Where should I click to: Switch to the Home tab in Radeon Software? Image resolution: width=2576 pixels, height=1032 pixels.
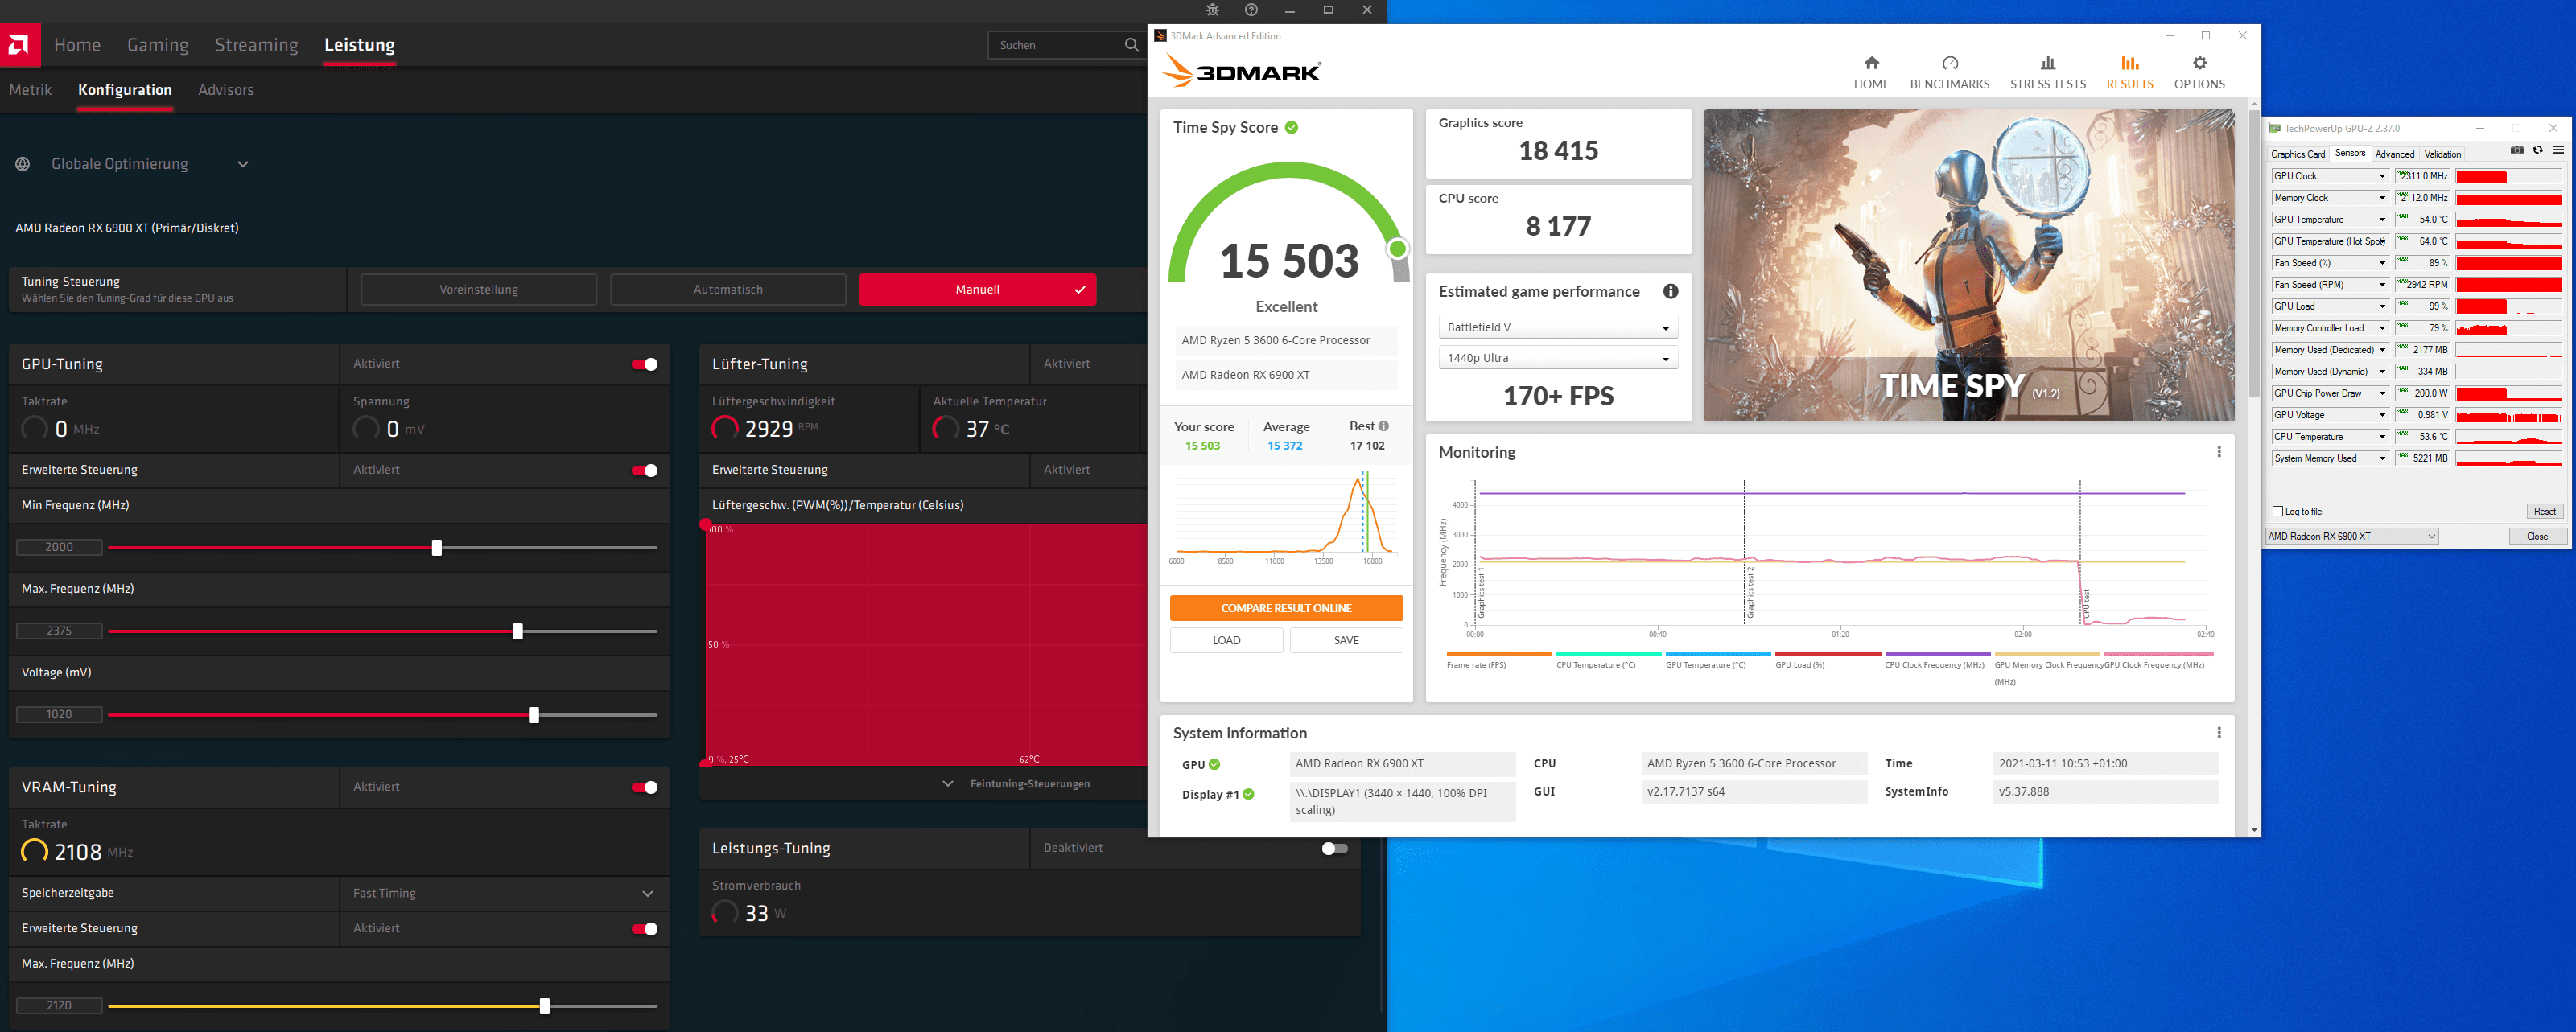77,45
